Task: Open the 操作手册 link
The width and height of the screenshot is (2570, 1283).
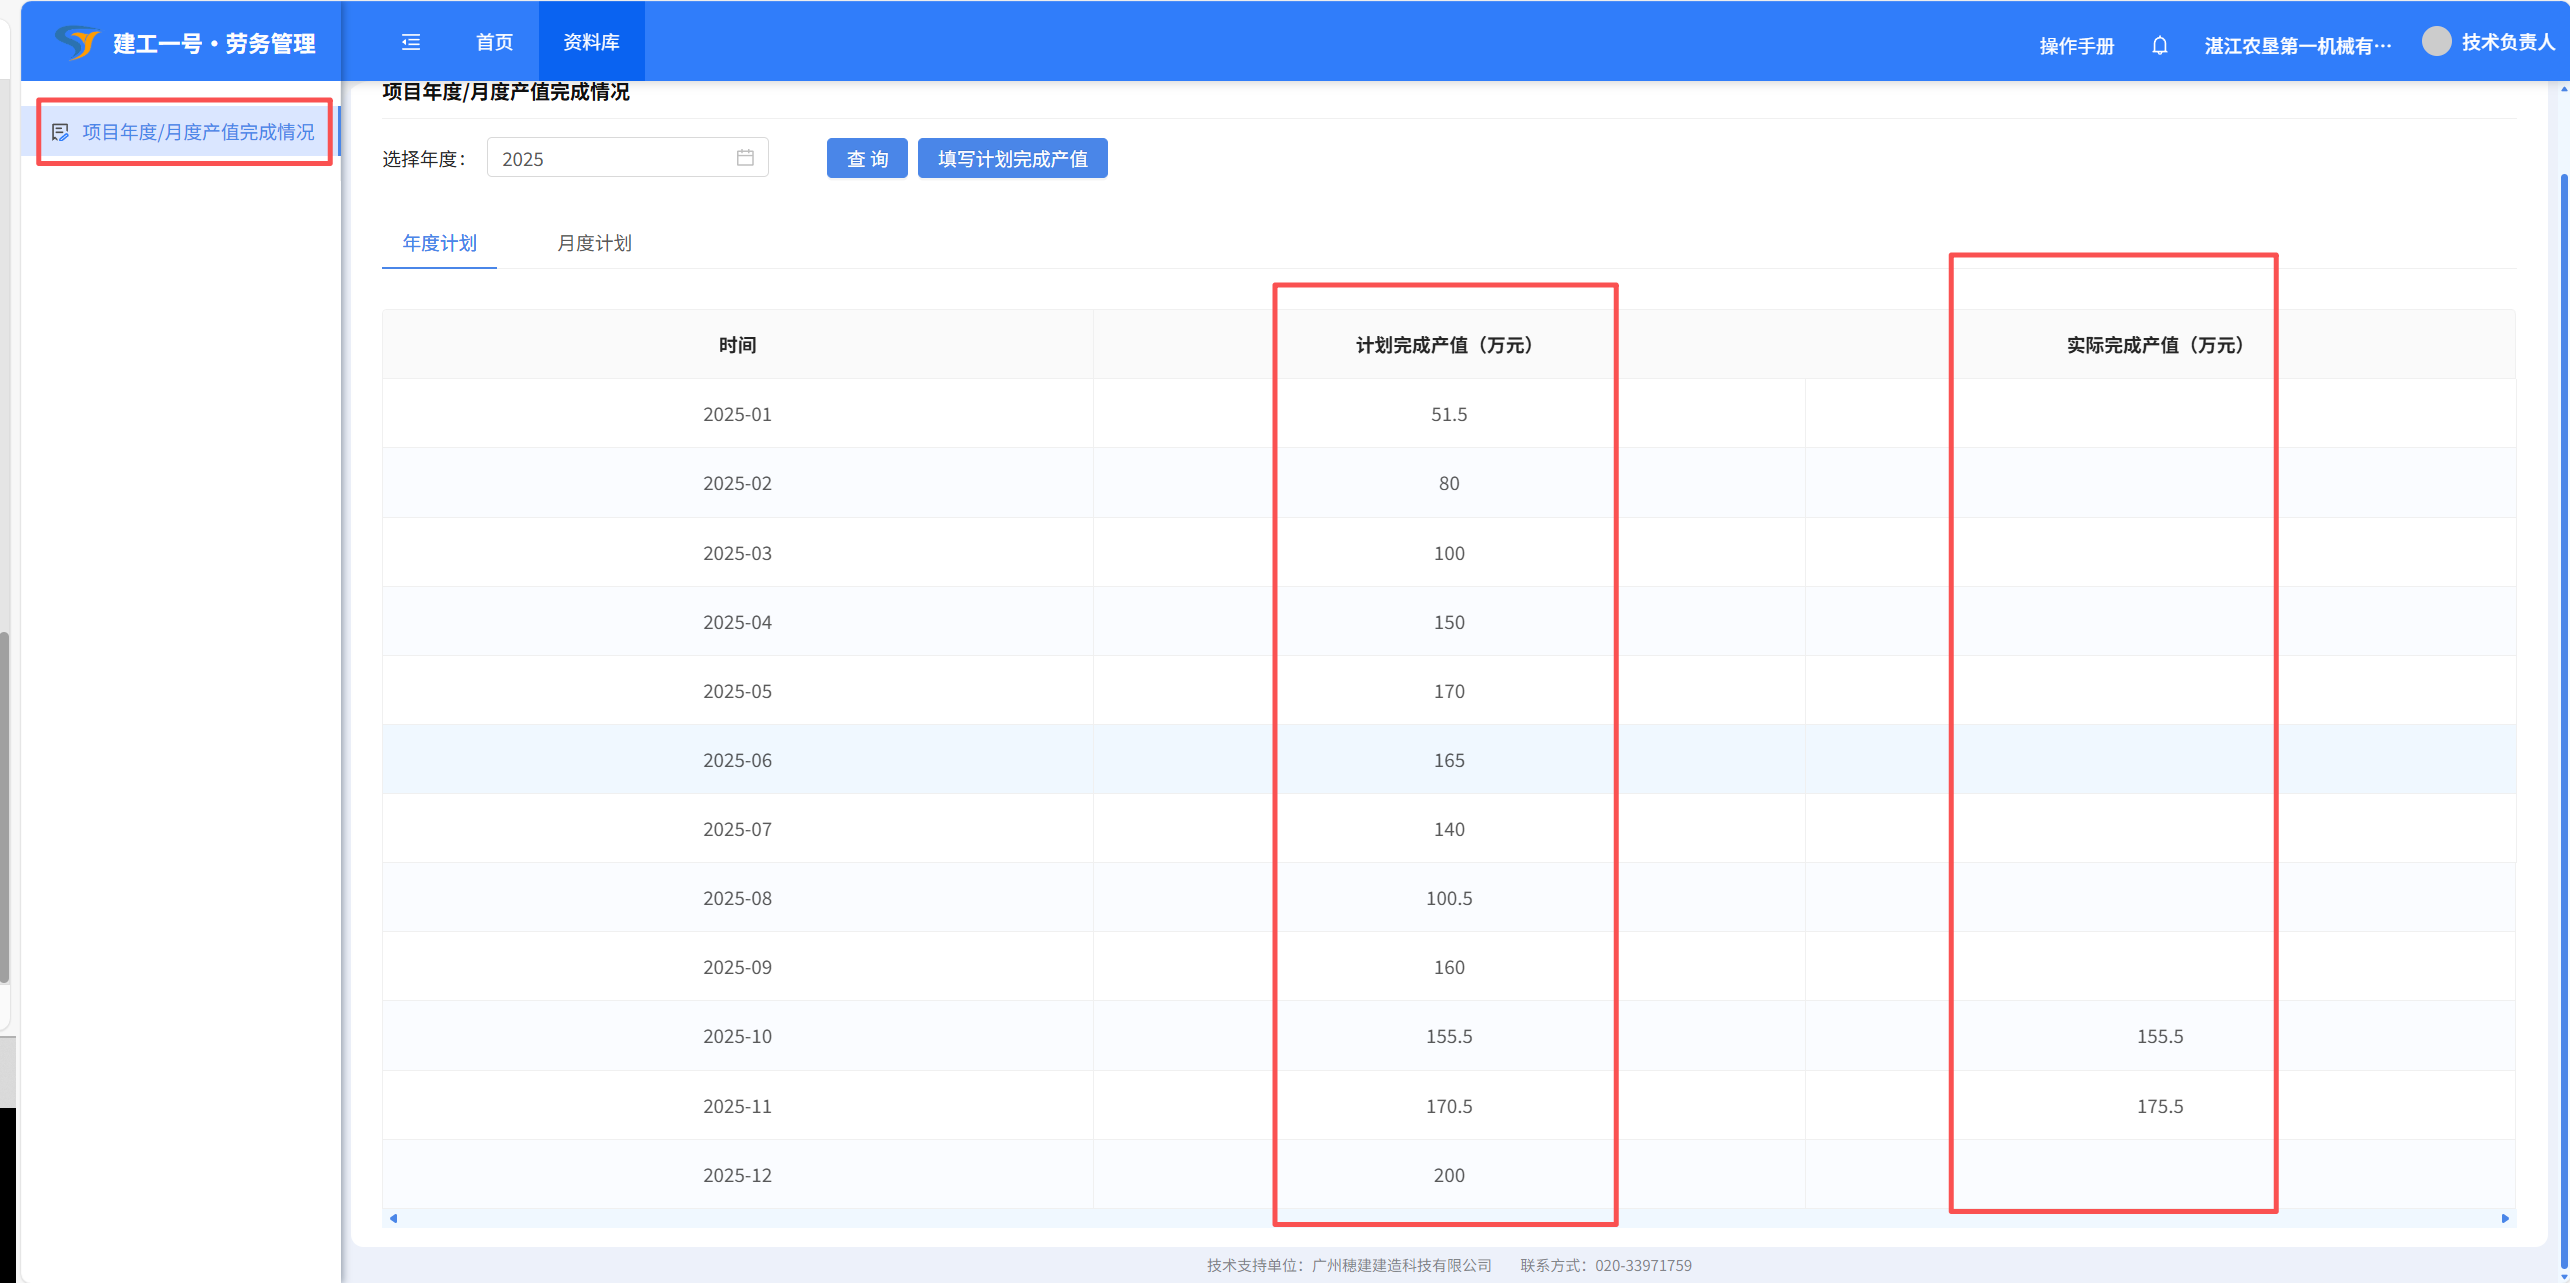Action: click(x=2076, y=46)
